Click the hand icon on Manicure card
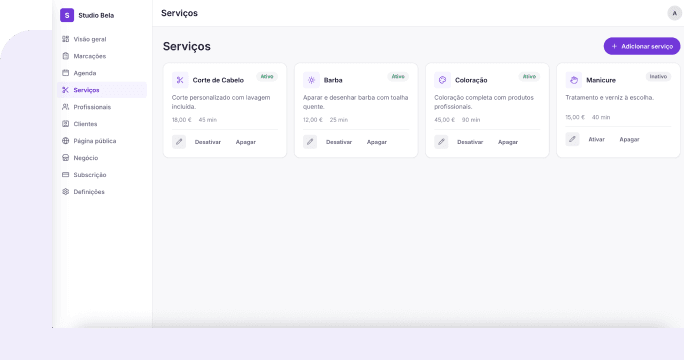The width and height of the screenshot is (684, 360). 574,80
